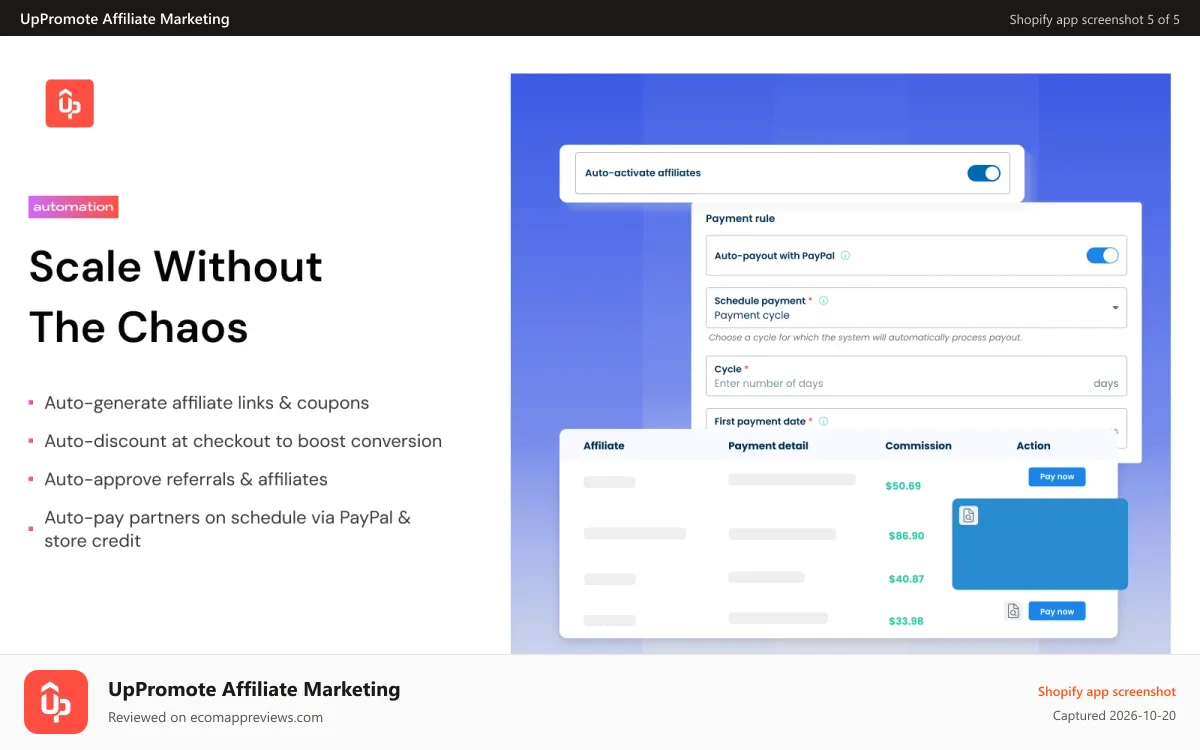The image size is (1200, 750).
Task: Turn off Auto-payout with PayPal switch
Action: pyautogui.click(x=1102, y=256)
